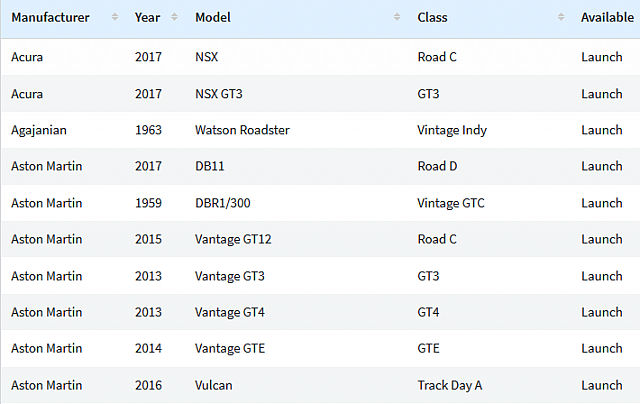640x404 pixels.
Task: Sort by the Class column header
Action: pyautogui.click(x=432, y=18)
